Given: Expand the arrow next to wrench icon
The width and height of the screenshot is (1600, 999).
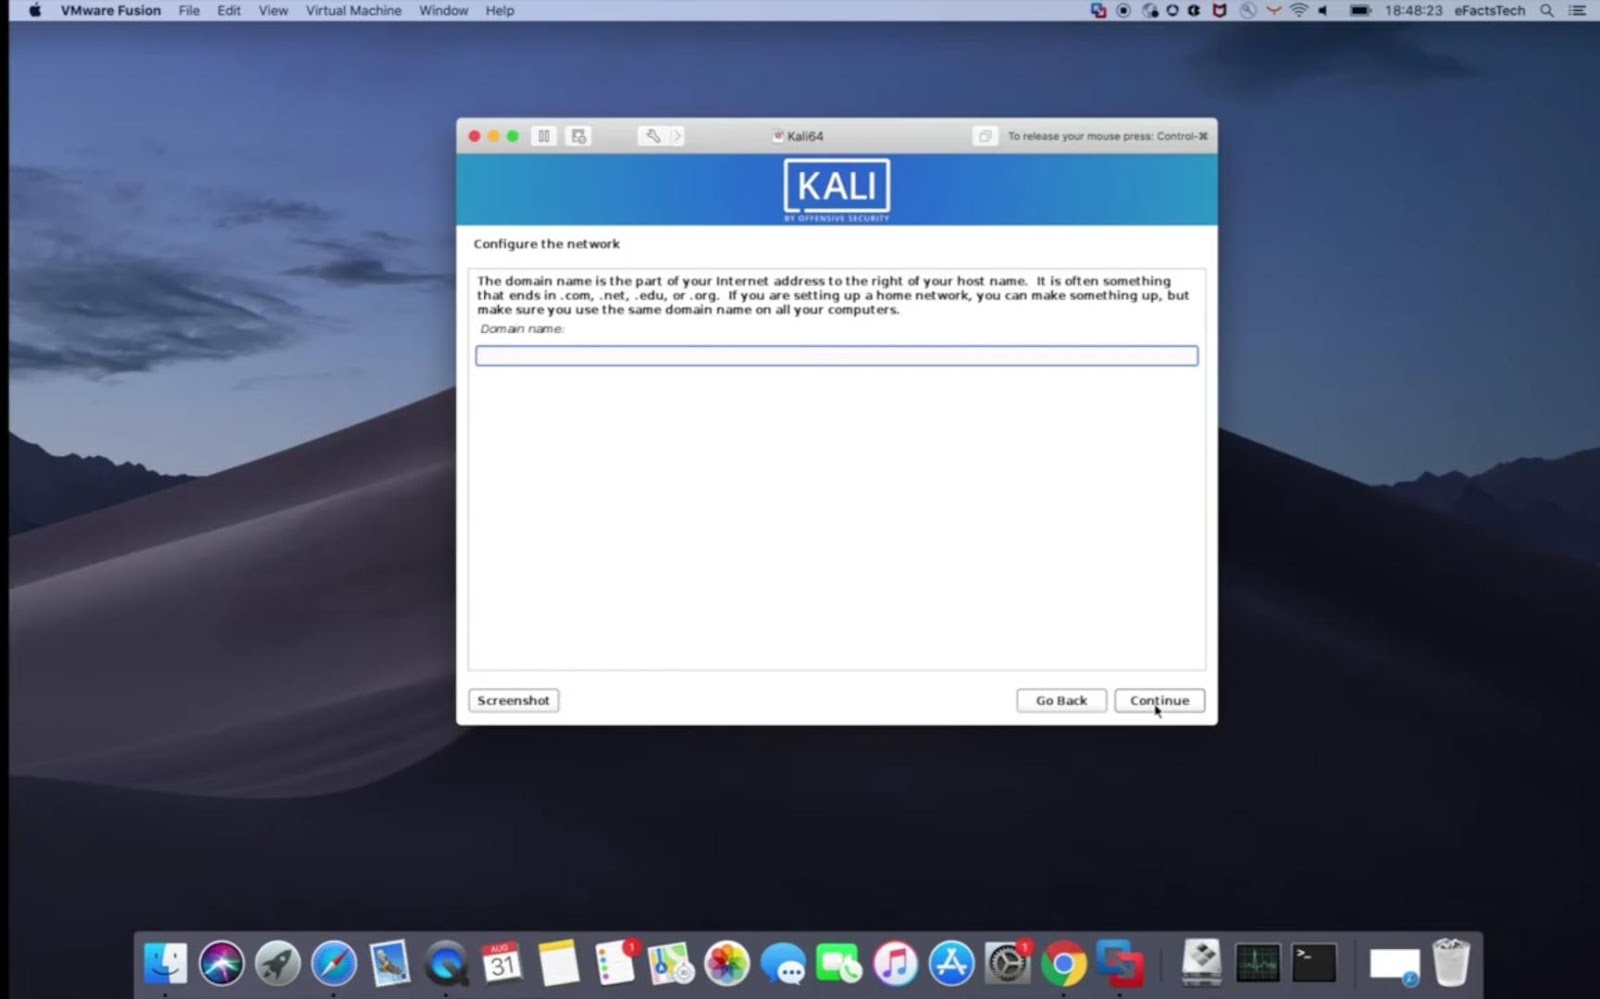Looking at the screenshot, I should point(677,136).
